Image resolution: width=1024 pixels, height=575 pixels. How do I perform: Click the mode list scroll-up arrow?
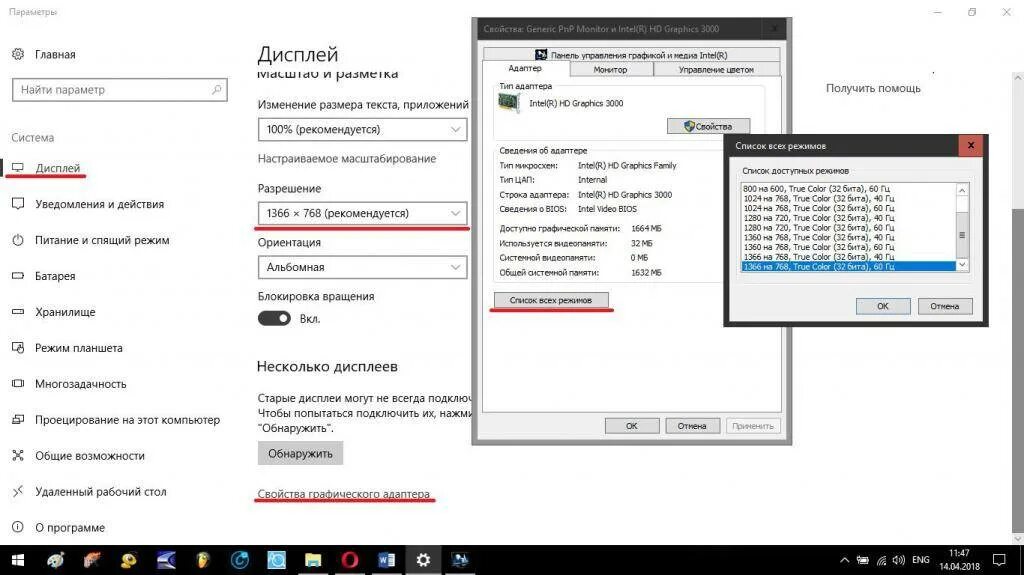point(962,189)
